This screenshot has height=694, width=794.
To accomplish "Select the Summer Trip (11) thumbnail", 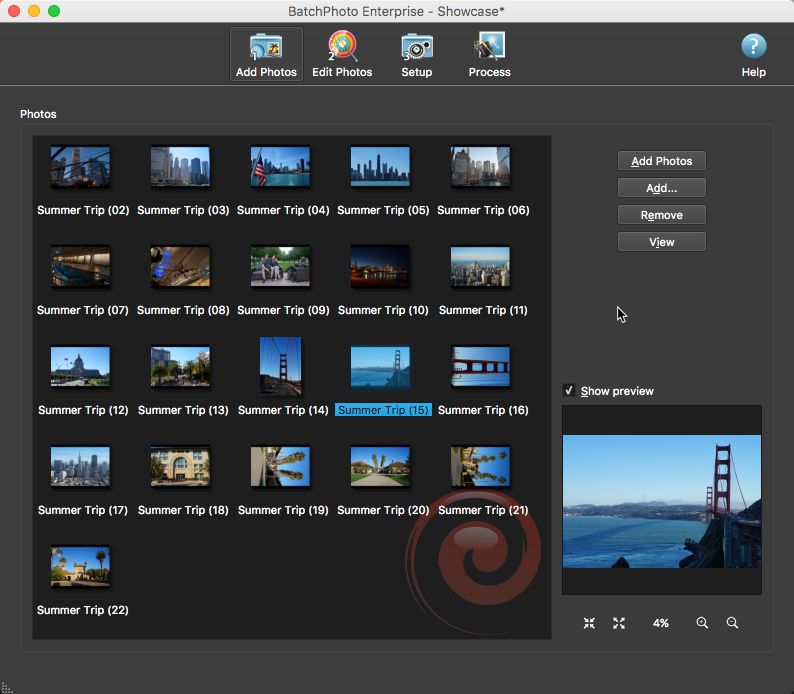I will tap(481, 266).
